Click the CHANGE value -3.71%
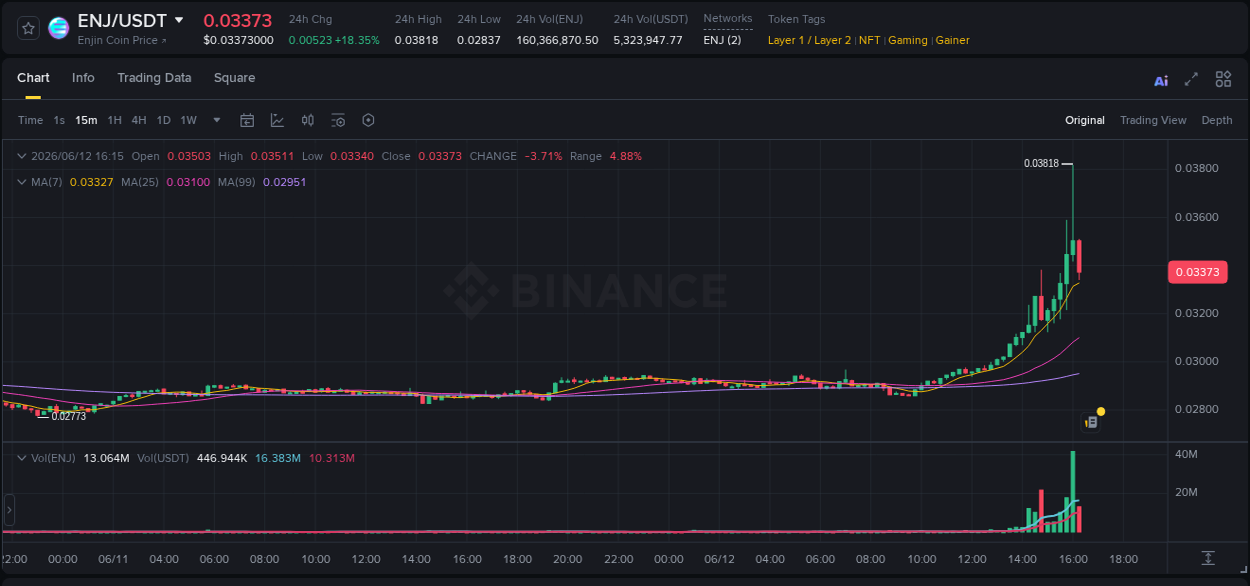The height and width of the screenshot is (586, 1250). pyautogui.click(x=543, y=156)
